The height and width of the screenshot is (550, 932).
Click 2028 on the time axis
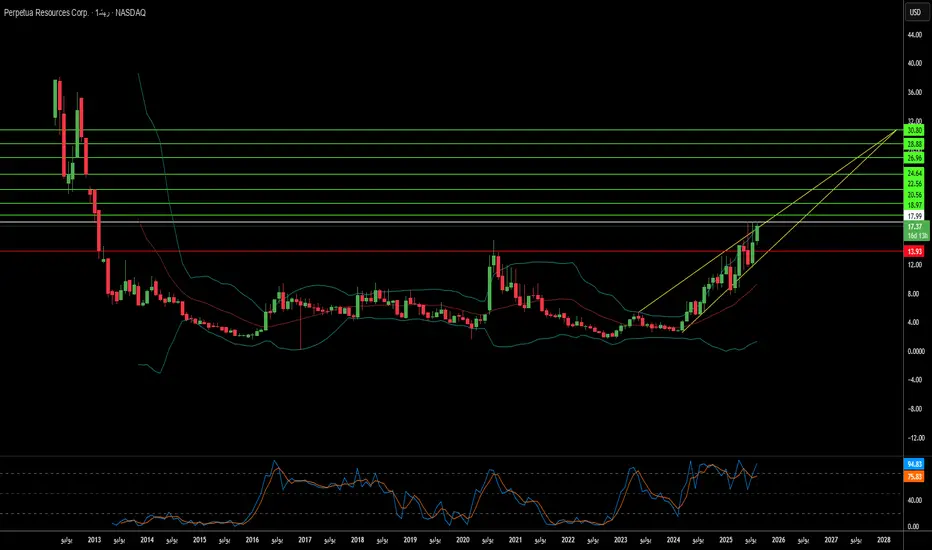click(884, 540)
